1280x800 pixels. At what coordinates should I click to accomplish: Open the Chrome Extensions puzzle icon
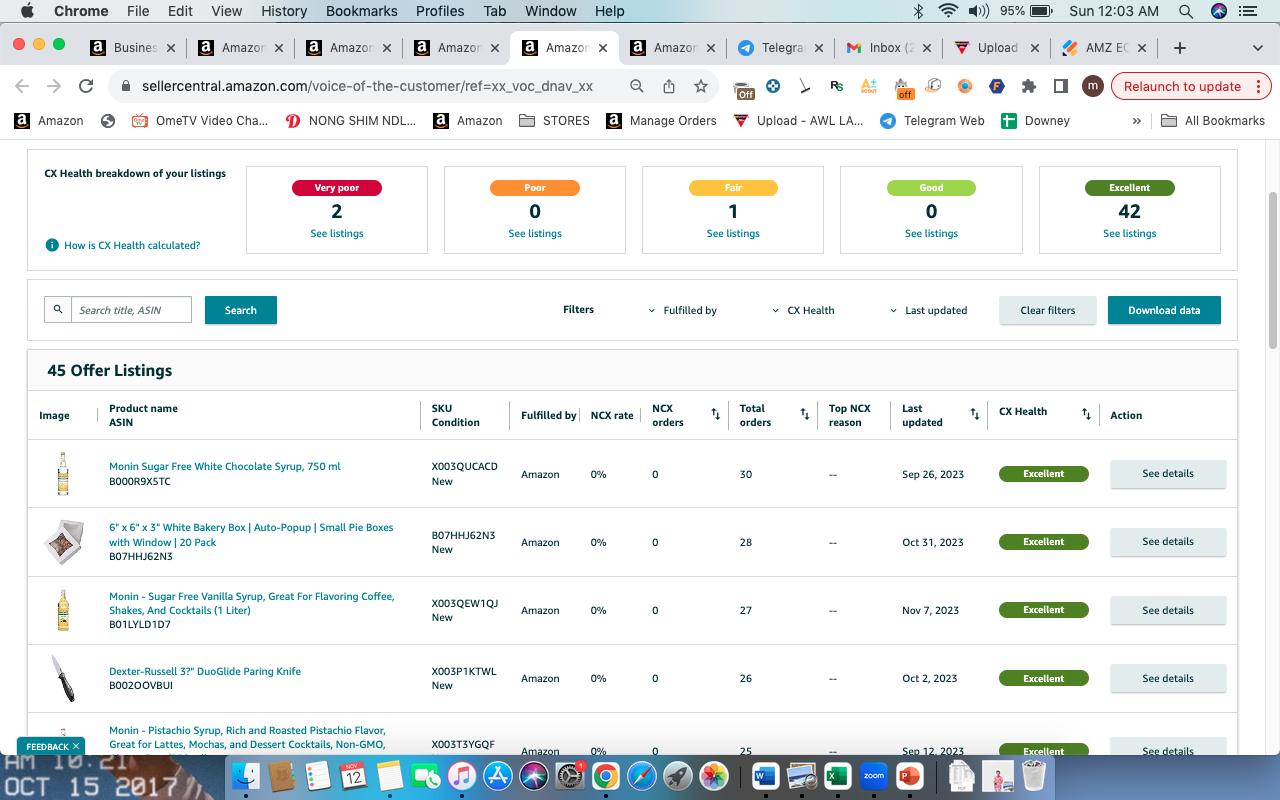1028,86
